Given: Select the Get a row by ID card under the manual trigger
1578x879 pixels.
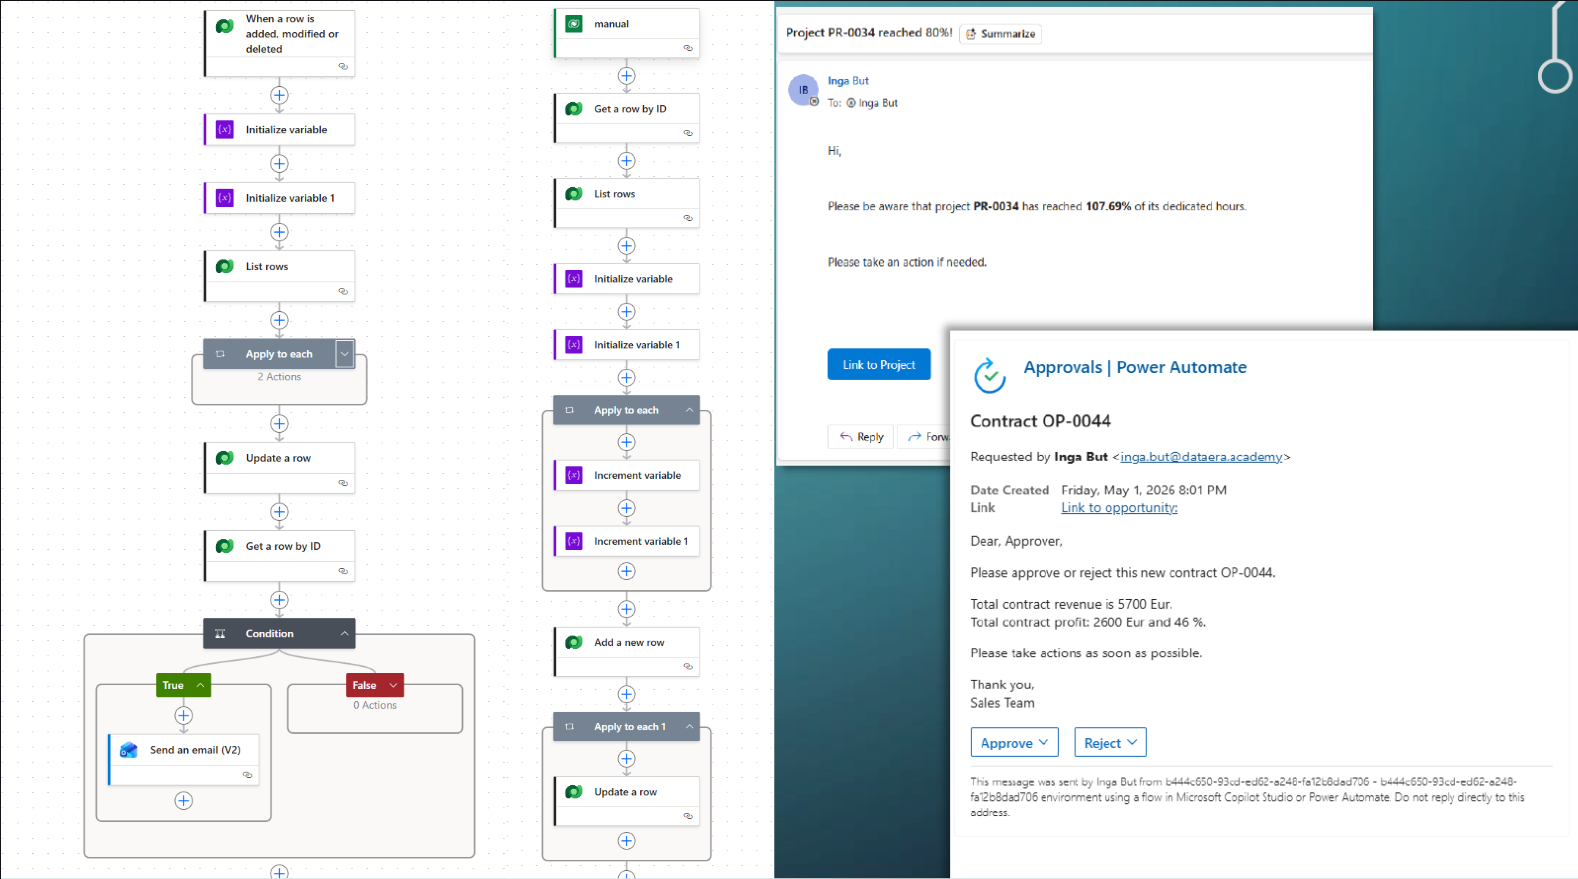Looking at the screenshot, I should coord(626,118).
